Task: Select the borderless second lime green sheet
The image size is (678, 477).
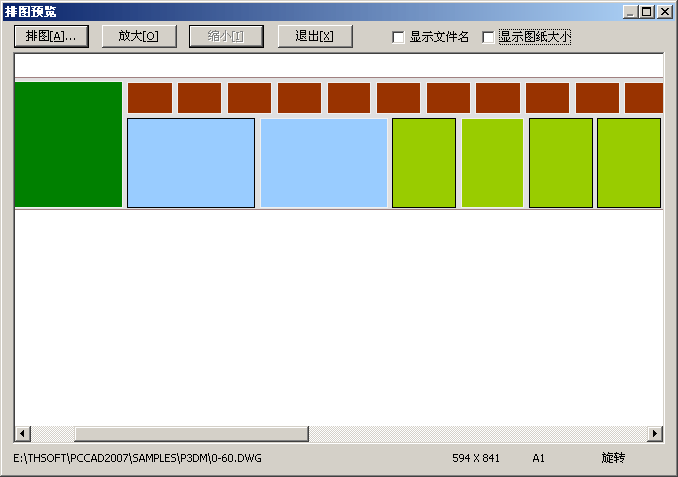Action: click(492, 163)
